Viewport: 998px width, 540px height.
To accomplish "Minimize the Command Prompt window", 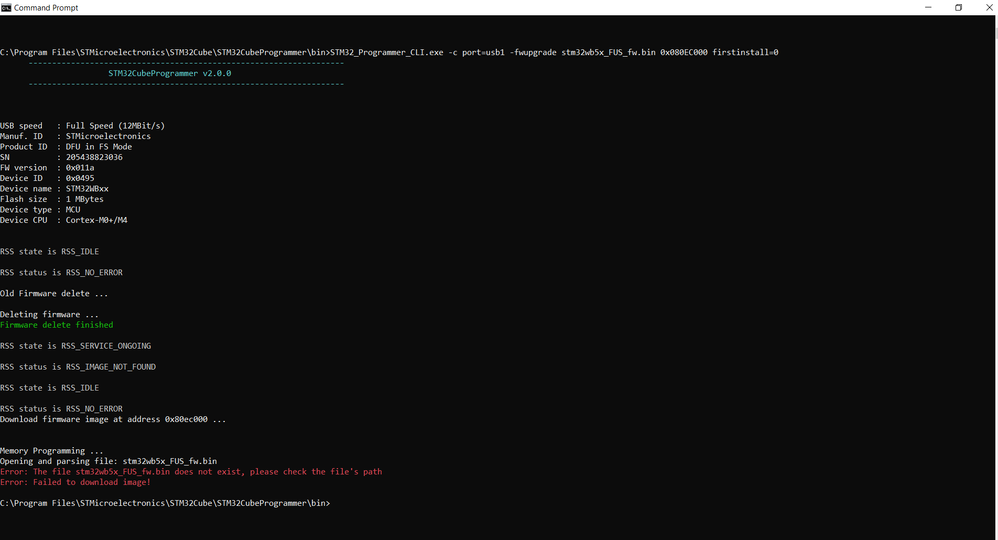I will click(928, 8).
